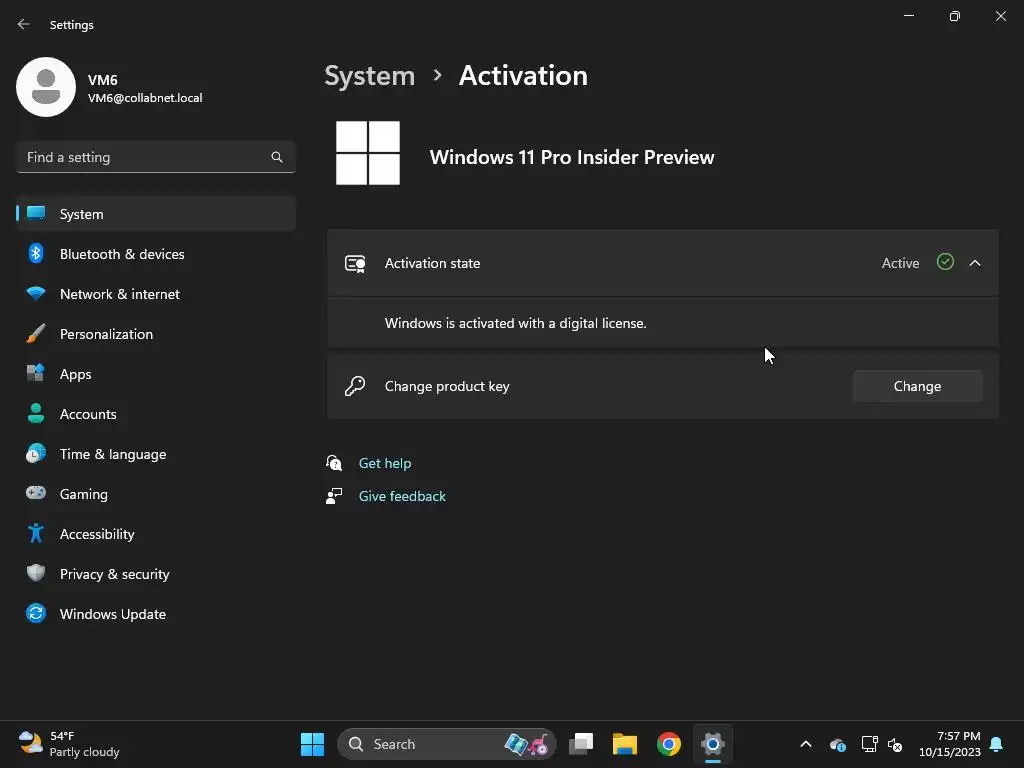Click the search highlight icon in taskbar search
This screenshot has height=768, width=1024.
(x=526, y=744)
